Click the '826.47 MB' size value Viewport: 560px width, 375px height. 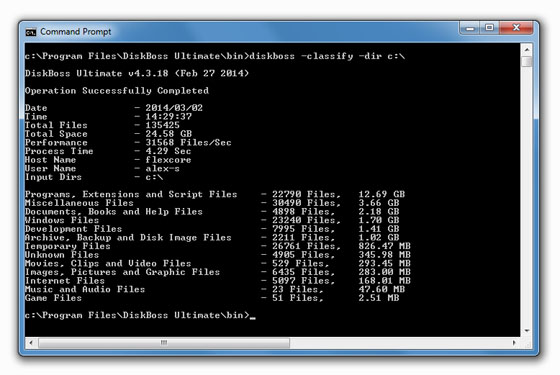pos(385,246)
